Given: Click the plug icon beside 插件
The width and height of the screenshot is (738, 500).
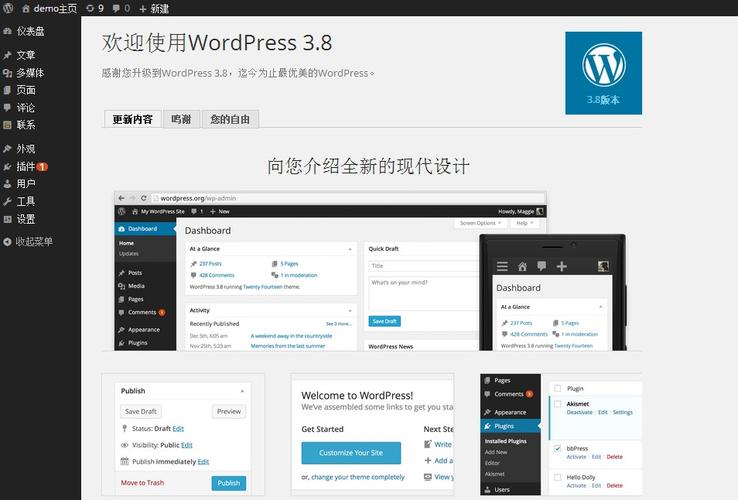Looking at the screenshot, I should tap(7, 167).
